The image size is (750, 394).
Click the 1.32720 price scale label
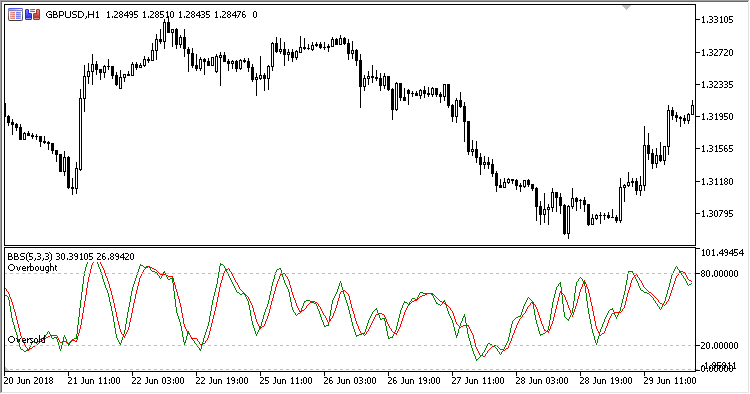(x=717, y=53)
